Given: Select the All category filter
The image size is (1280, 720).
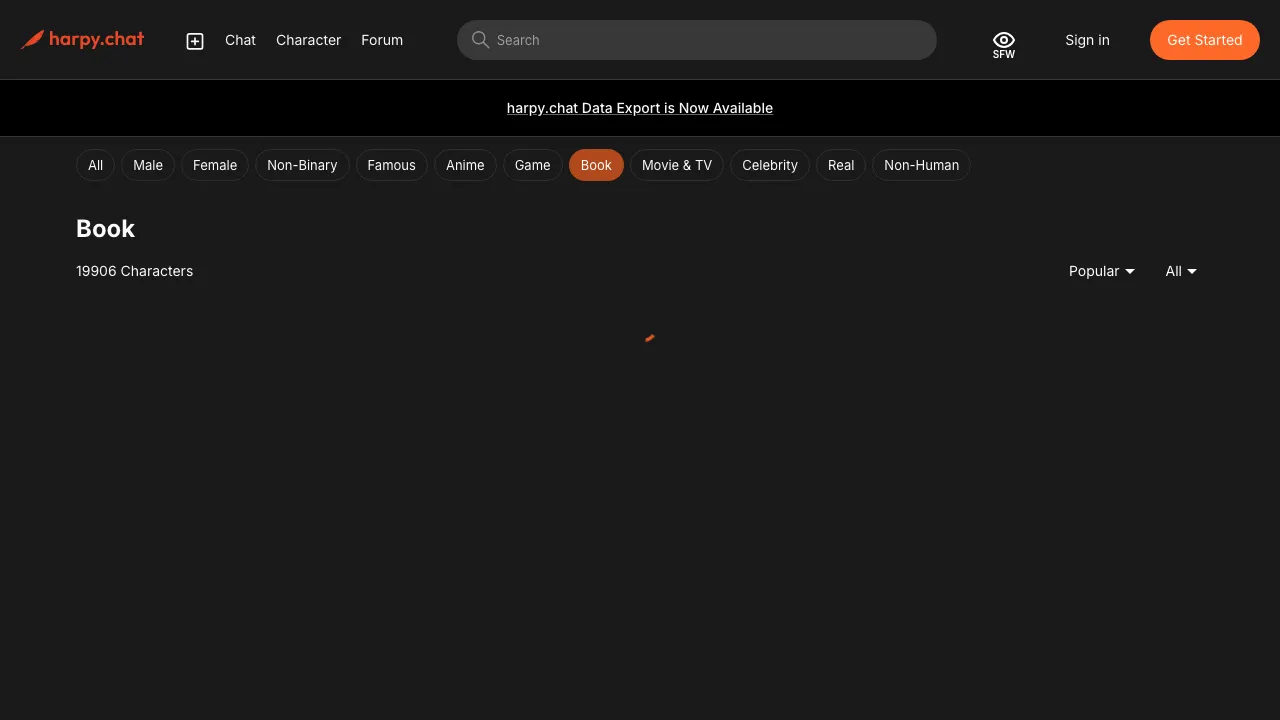Looking at the screenshot, I should tap(95, 165).
